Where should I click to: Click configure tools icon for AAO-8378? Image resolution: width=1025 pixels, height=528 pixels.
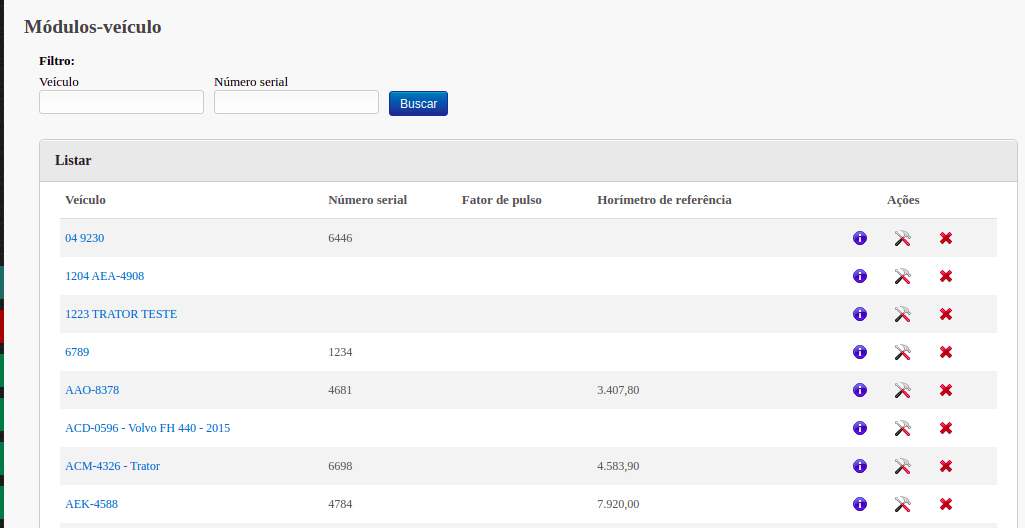pos(902,390)
